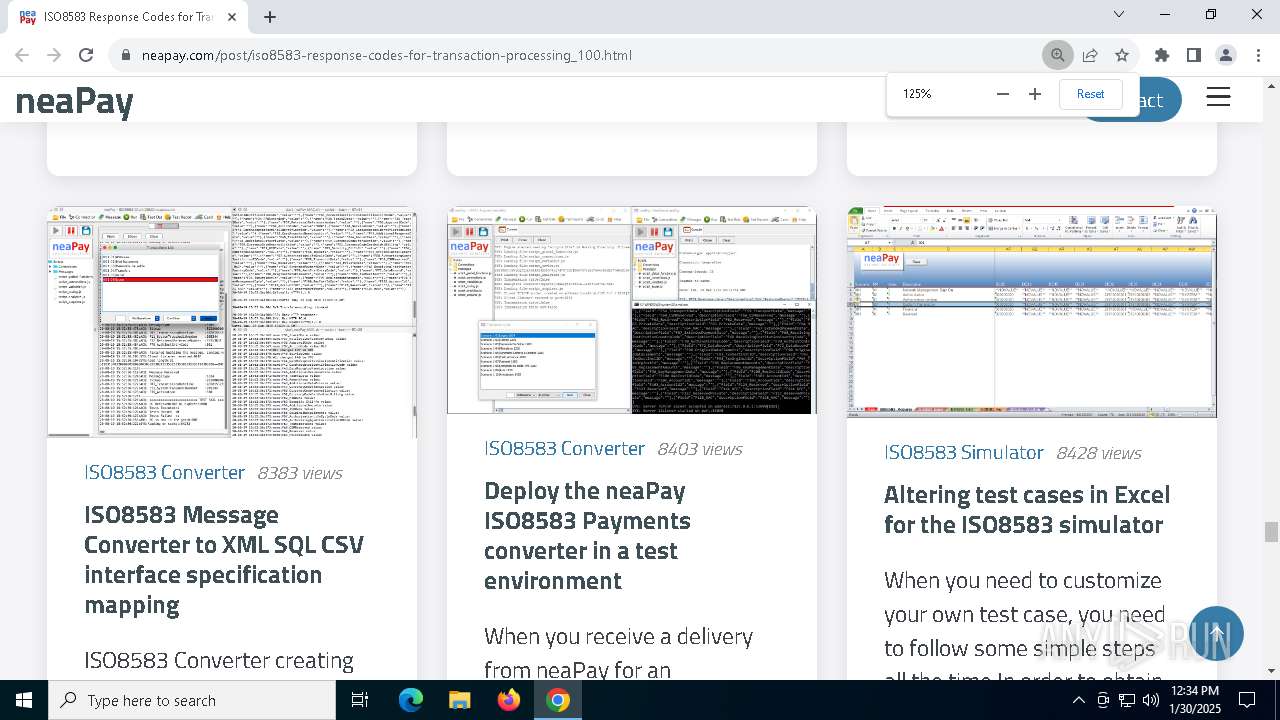Open the tab search dropdown chevron
The height and width of the screenshot is (720, 1280).
[1119, 14]
